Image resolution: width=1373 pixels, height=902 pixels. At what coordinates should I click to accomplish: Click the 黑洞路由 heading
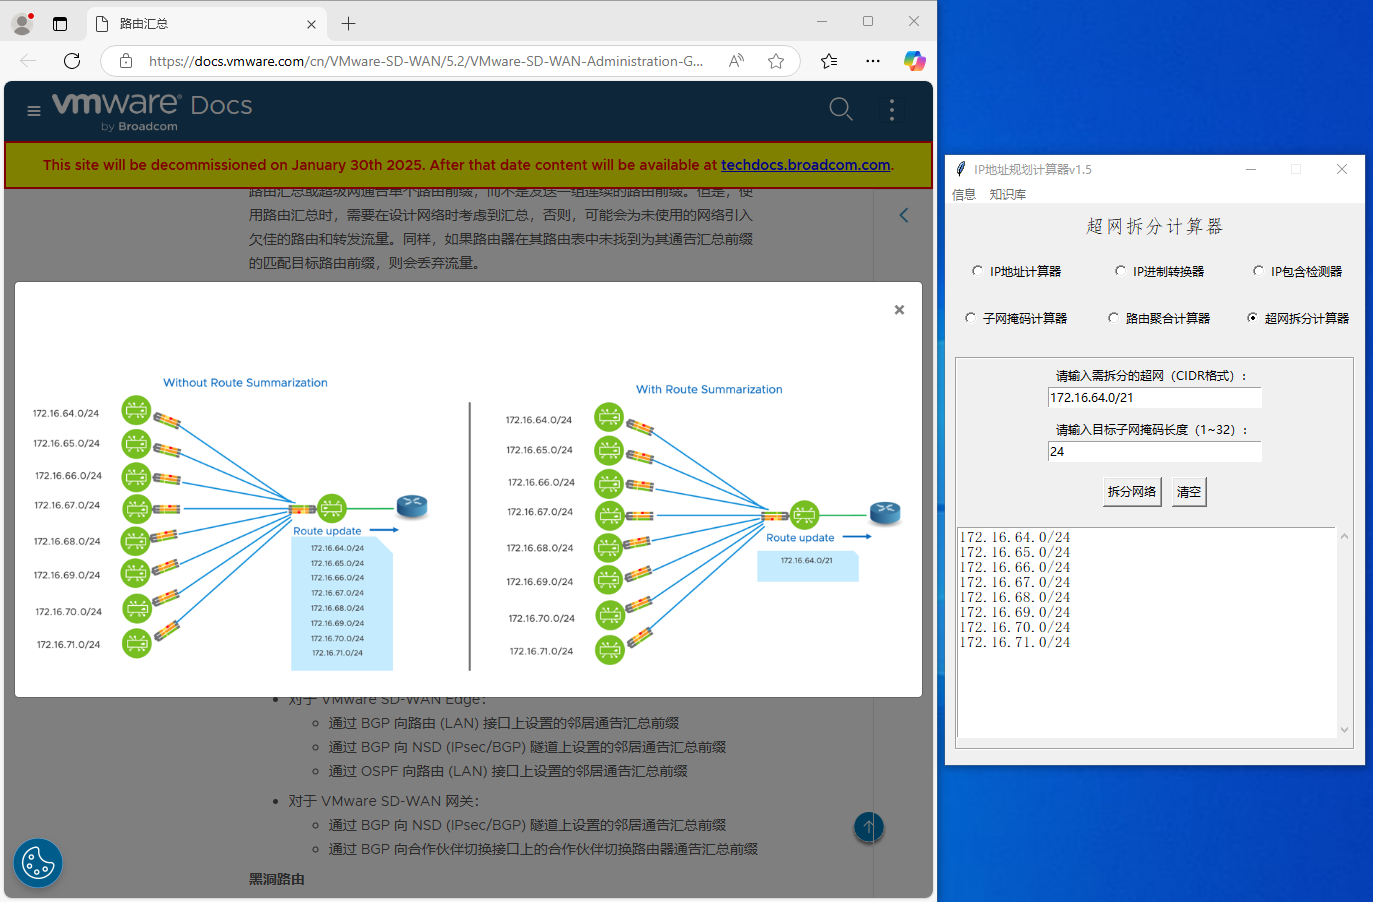pos(276,879)
